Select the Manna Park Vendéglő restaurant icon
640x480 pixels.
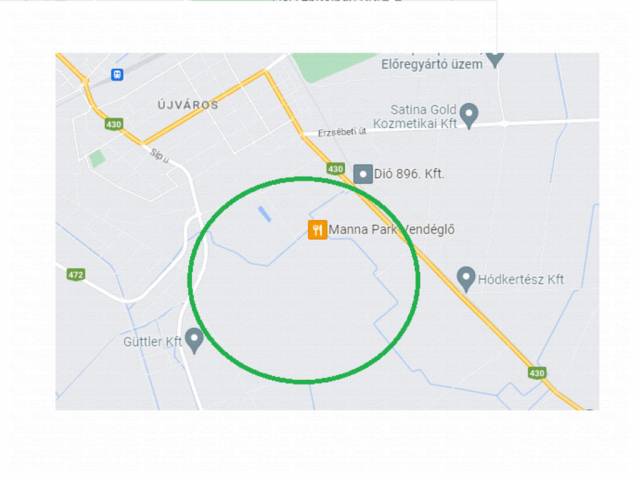click(318, 229)
